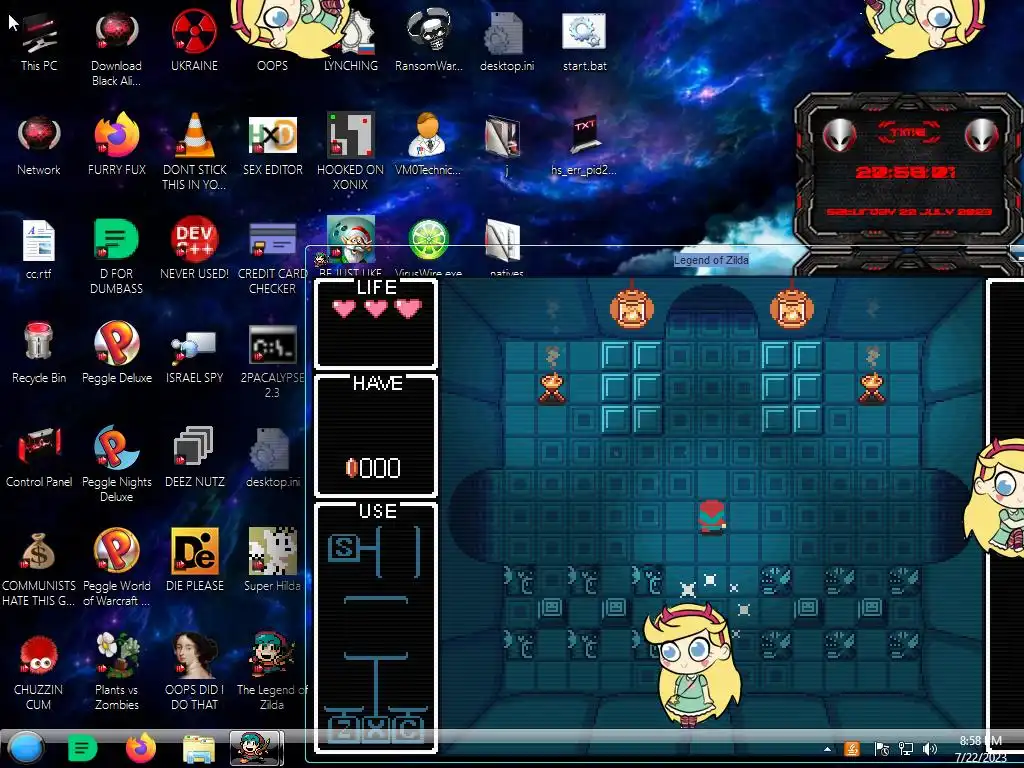The height and width of the screenshot is (768, 1024).
Task: Click the Windows Start orb
Action: (x=26, y=748)
